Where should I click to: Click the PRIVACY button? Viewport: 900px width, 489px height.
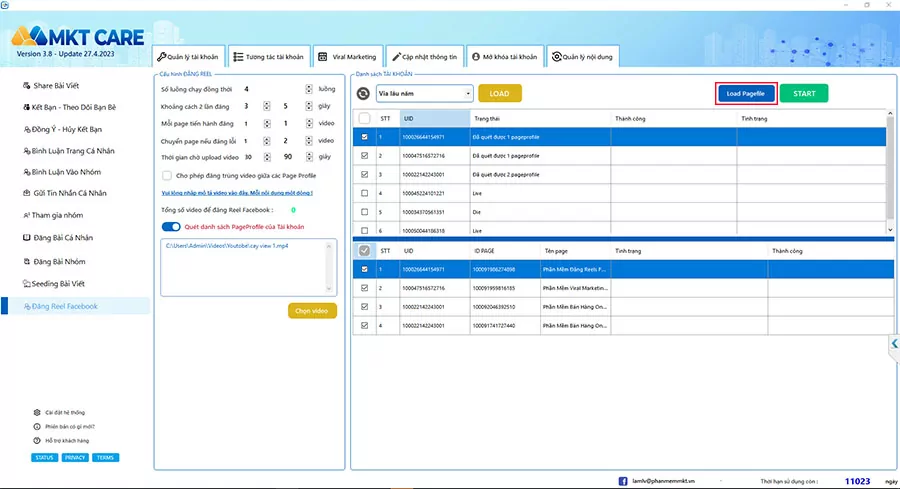tap(75, 457)
